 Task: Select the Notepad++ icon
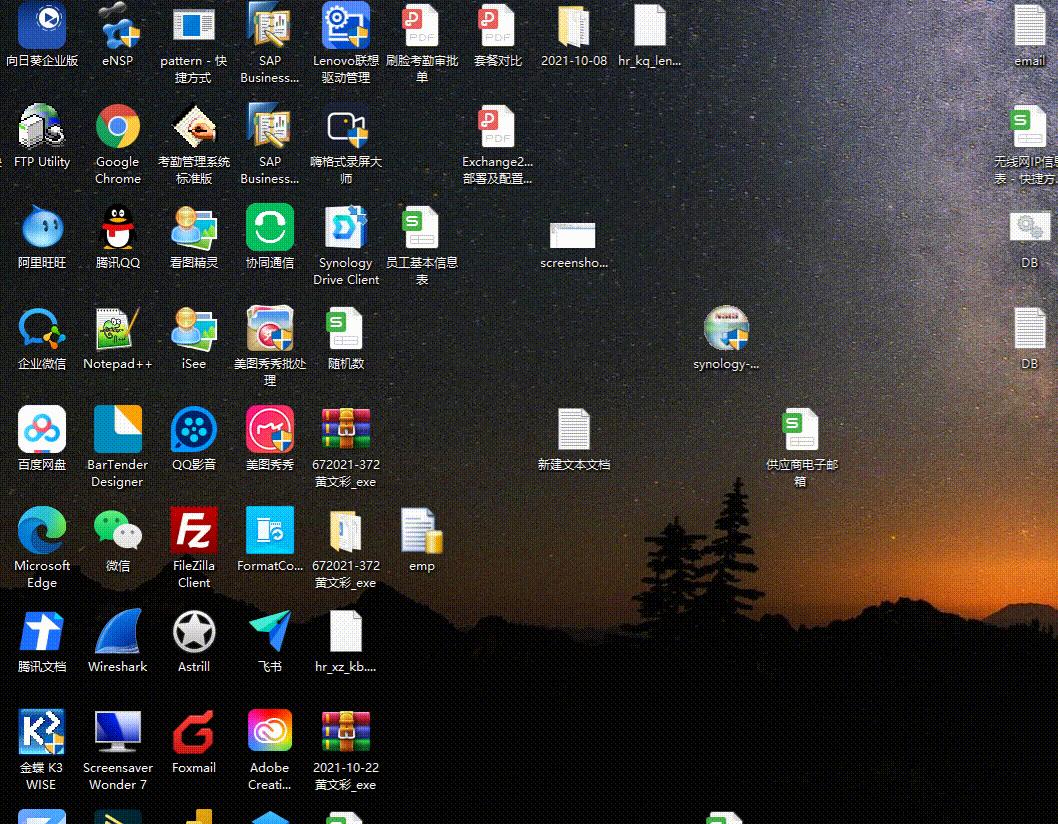(x=117, y=328)
